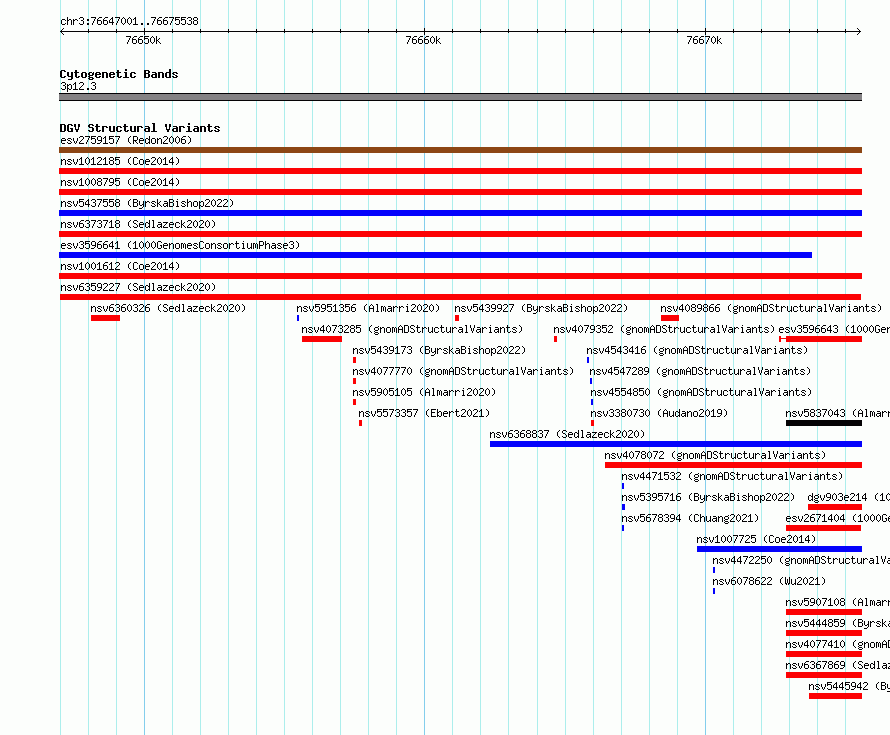Click nsv5395716 (ByrskaBishop2022) label
Image resolution: width=890 pixels, height=735 pixels.
[708, 497]
